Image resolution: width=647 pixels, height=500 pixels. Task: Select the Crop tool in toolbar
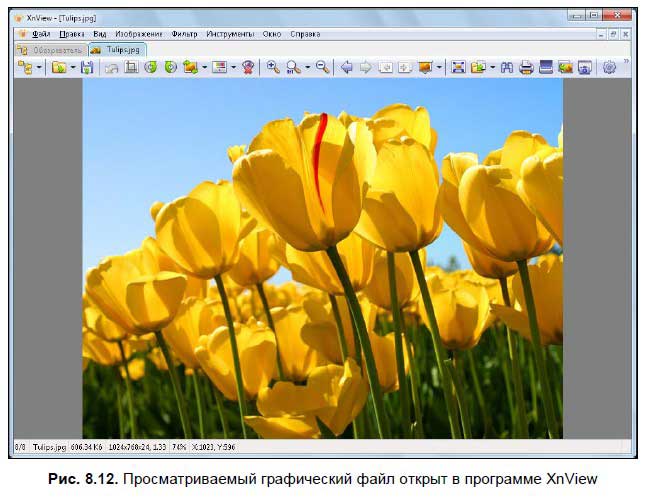click(x=131, y=68)
